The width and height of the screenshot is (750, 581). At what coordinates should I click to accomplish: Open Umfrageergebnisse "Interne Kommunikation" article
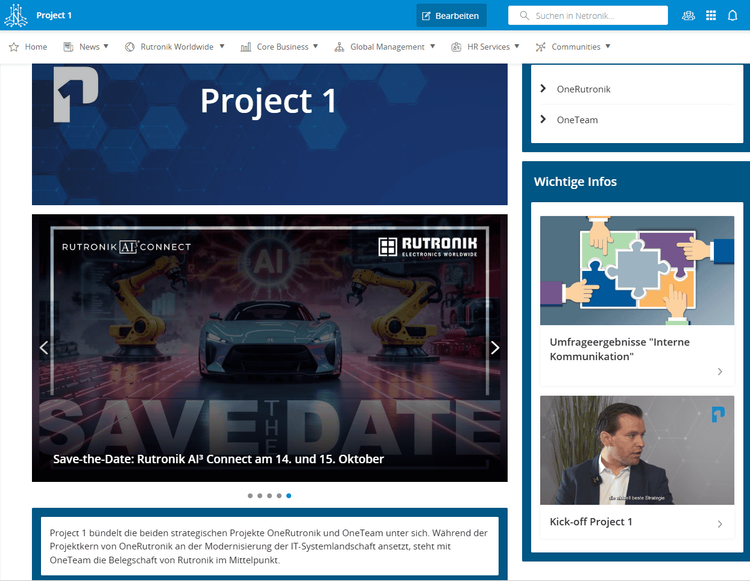(619, 349)
